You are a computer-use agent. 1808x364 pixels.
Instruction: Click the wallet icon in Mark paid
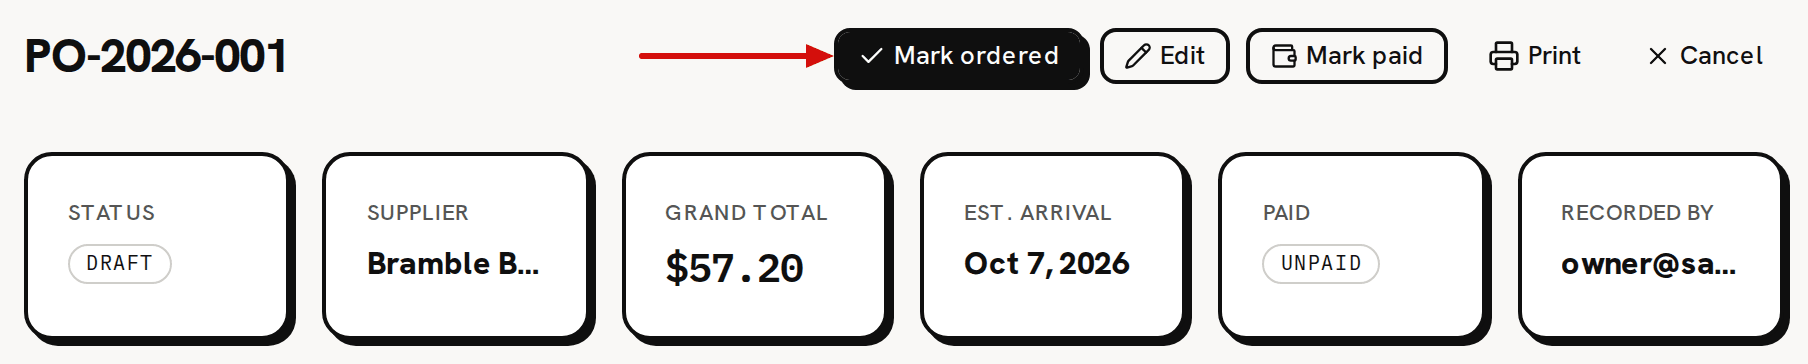[x=1284, y=56]
